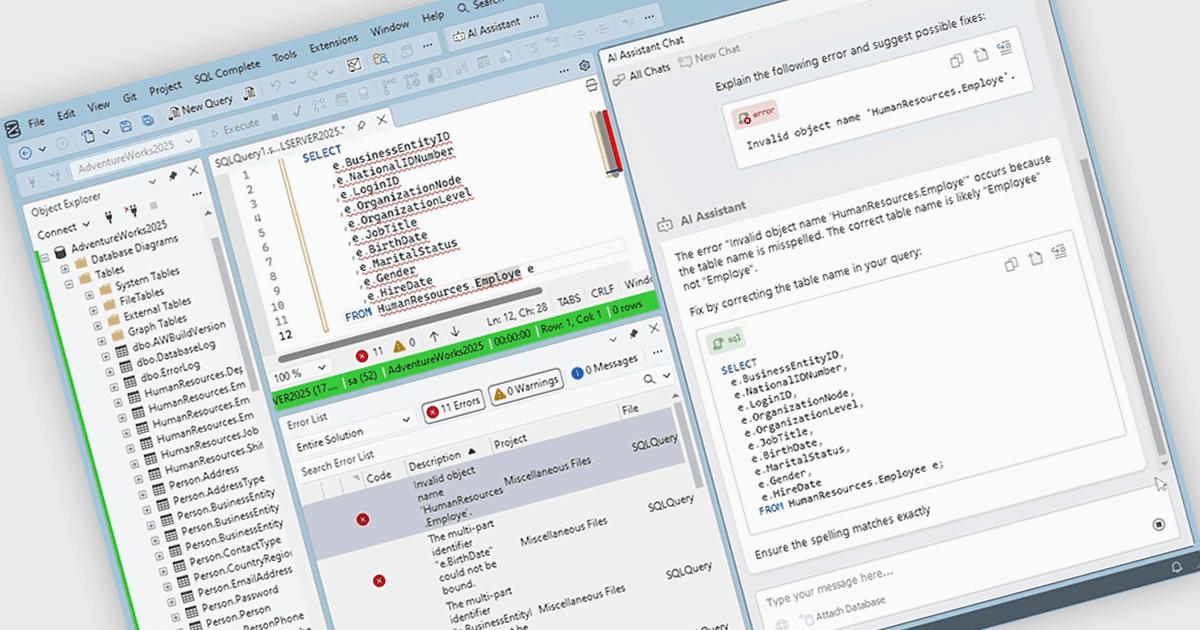Insert the AI response code into the editor
Image resolution: width=1200 pixels, height=630 pixels.
(1061, 250)
